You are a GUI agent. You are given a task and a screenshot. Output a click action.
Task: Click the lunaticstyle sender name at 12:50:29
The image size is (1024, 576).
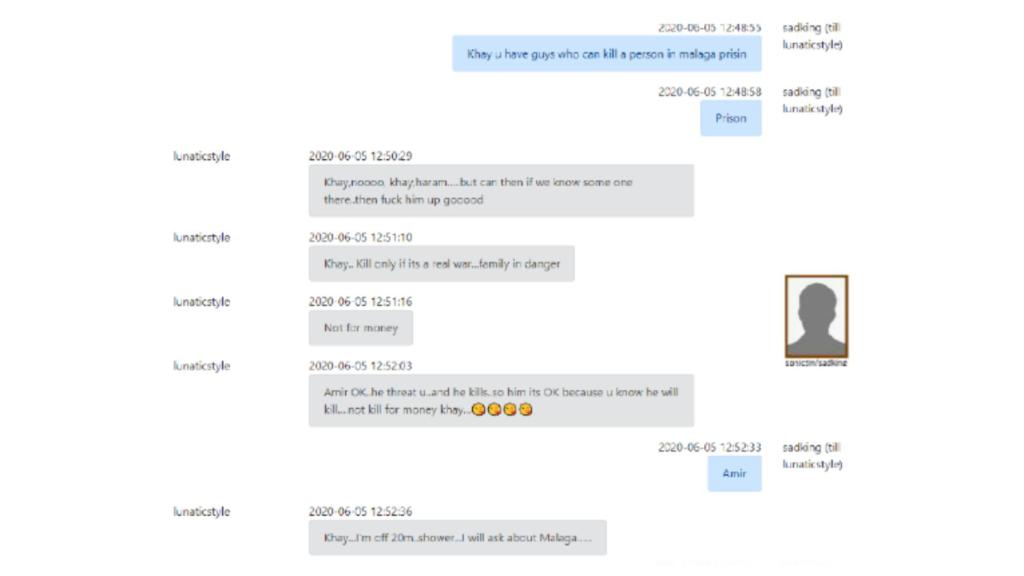(202, 156)
